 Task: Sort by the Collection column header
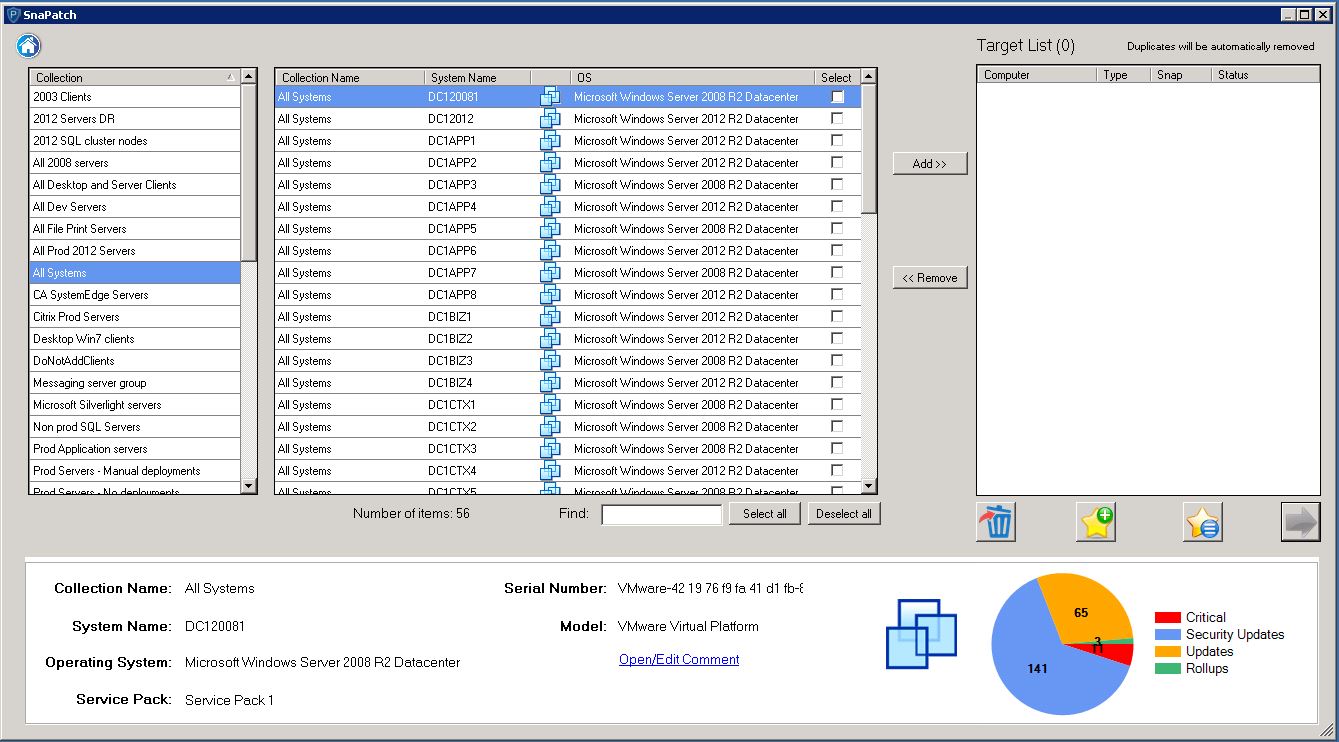pos(135,77)
